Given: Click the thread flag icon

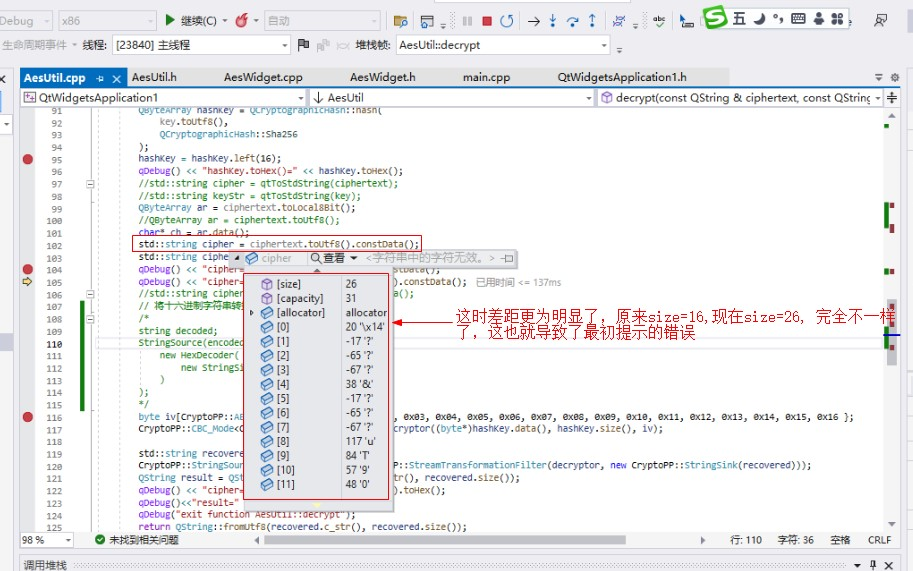Looking at the screenshot, I should pyautogui.click(x=303, y=45).
